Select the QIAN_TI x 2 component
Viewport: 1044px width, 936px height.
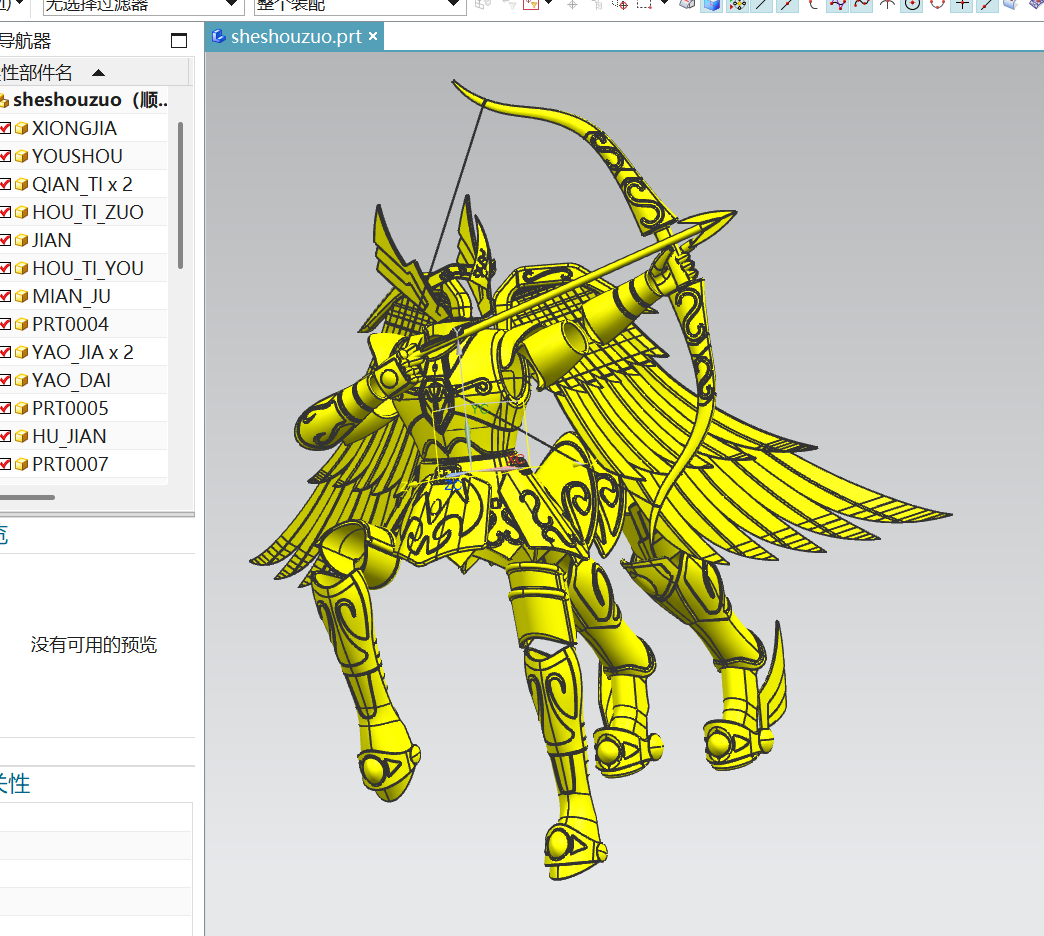(82, 184)
